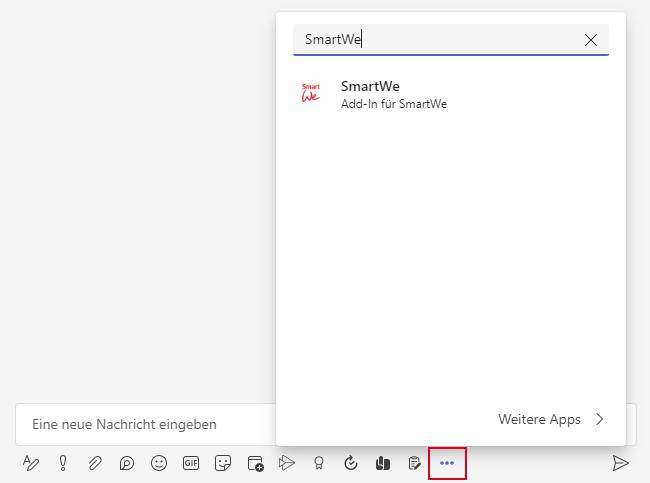Set delivery options with the exclamation icon
Screen dimensions: 650x483
(62, 463)
